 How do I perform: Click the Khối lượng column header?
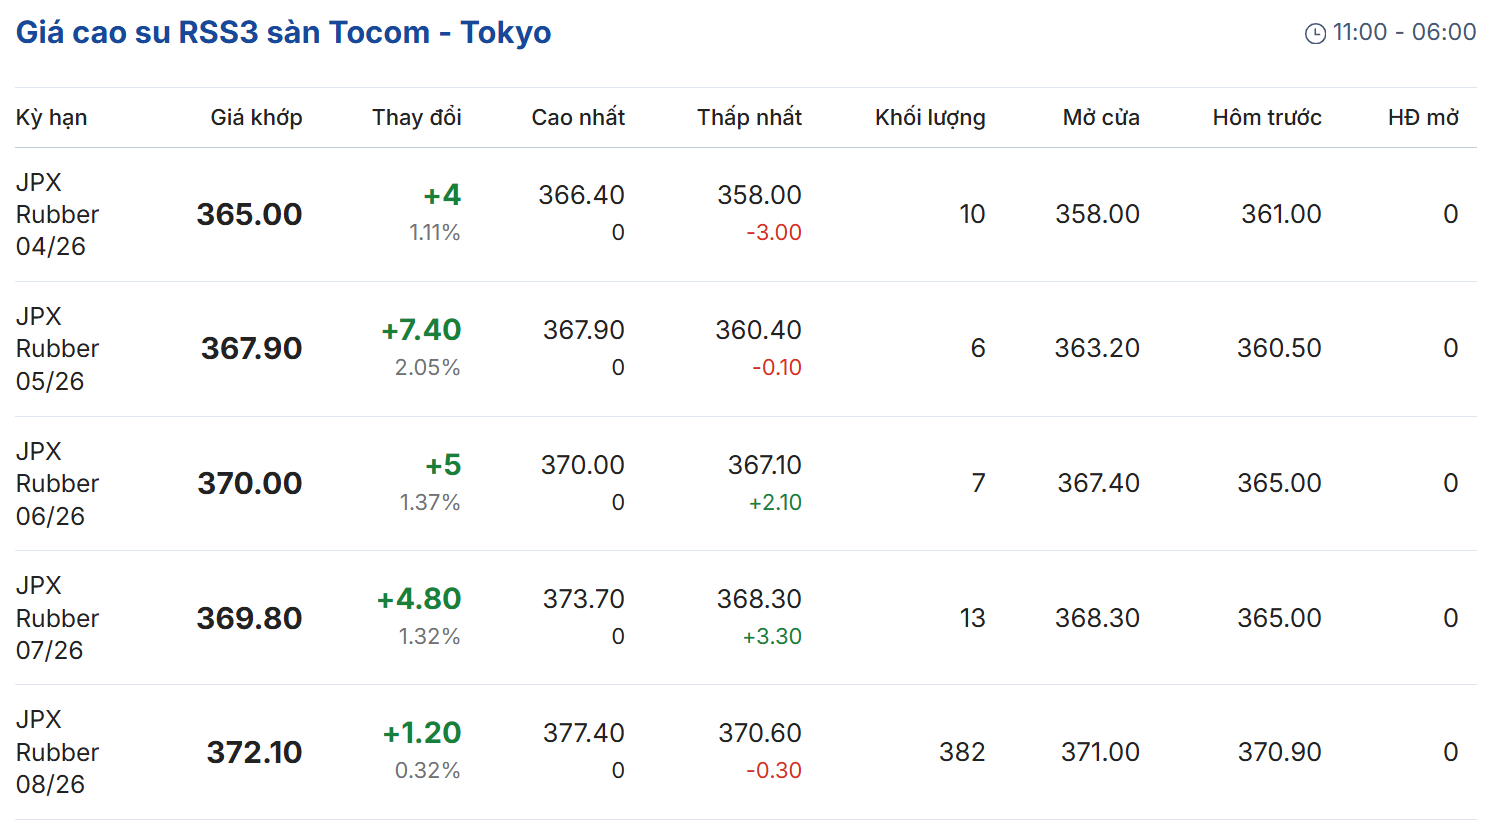click(x=930, y=118)
